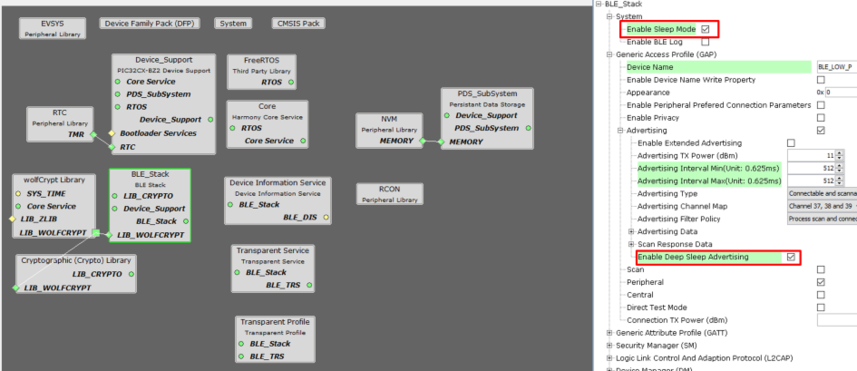Image resolution: width=857 pixels, height=371 pixels.
Task: Enable Privacy checkbox
Action: coord(820,117)
